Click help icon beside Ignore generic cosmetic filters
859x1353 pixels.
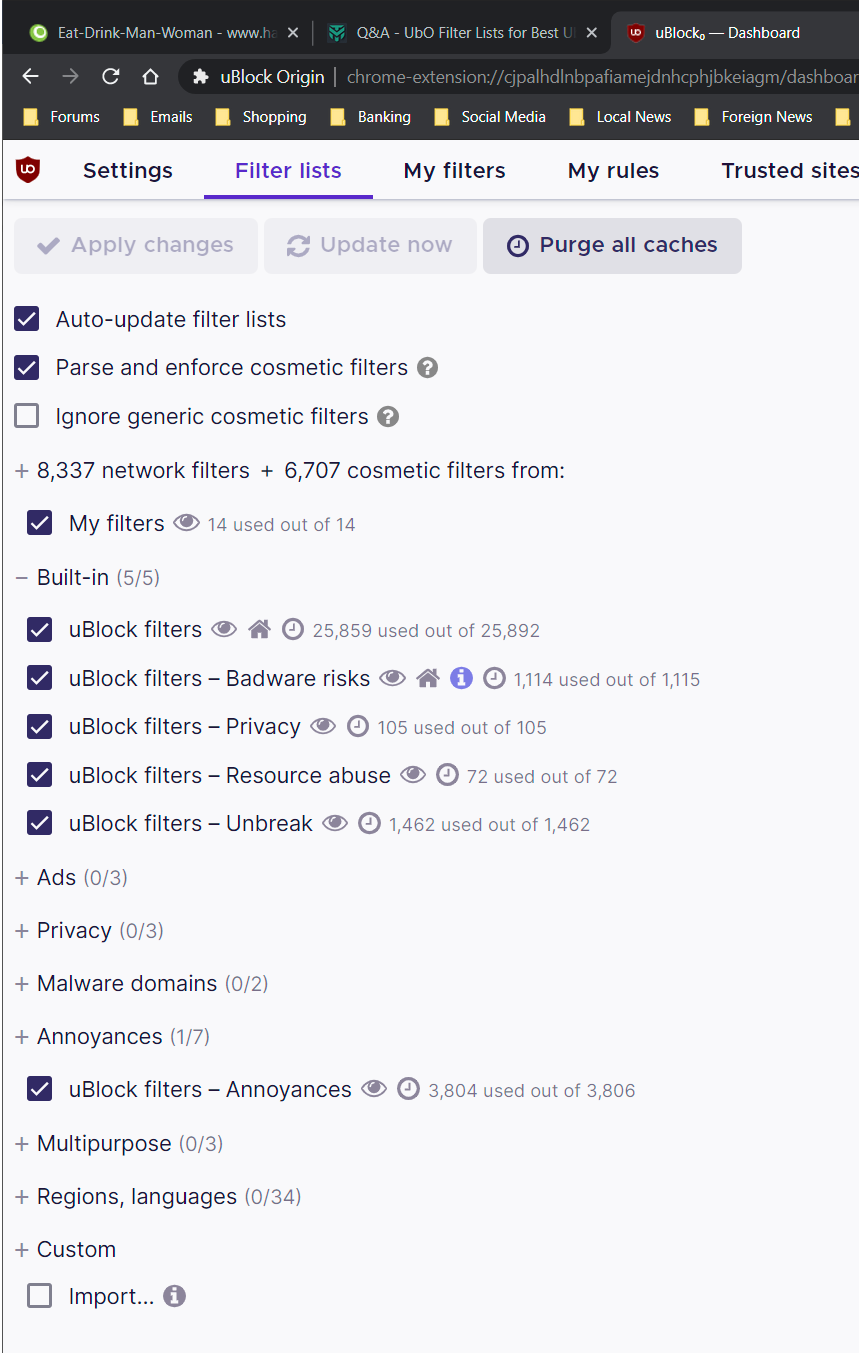388,417
